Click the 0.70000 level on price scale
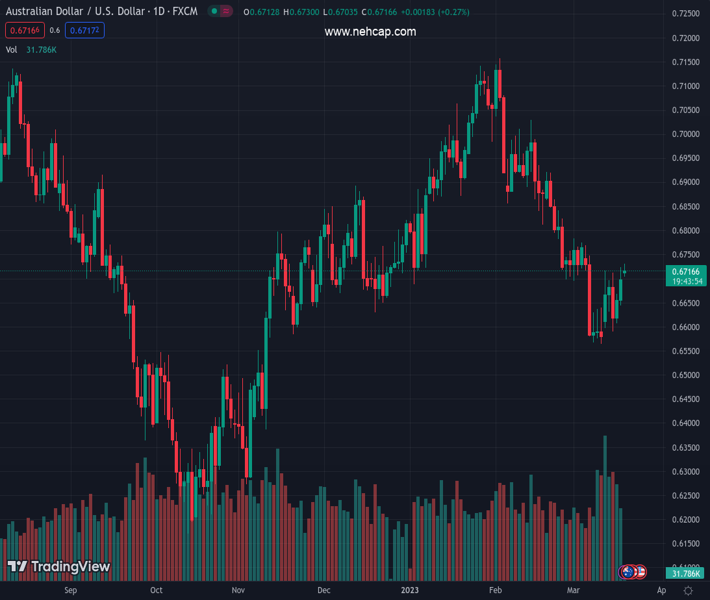Image resolution: width=710 pixels, height=600 pixels. pyautogui.click(x=685, y=134)
